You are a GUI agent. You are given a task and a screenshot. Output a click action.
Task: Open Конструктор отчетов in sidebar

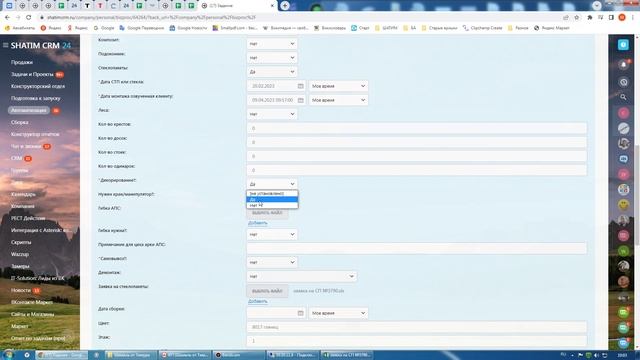click(x=35, y=134)
